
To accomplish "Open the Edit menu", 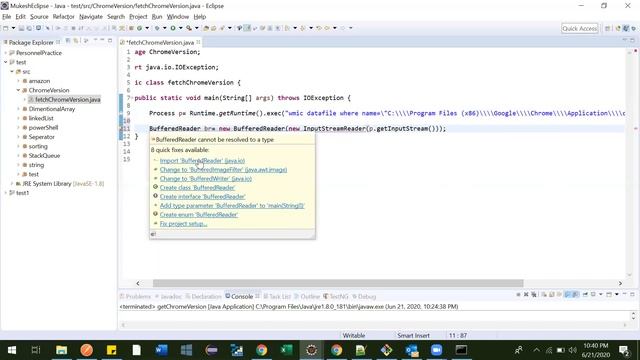I will (x=20, y=17).
